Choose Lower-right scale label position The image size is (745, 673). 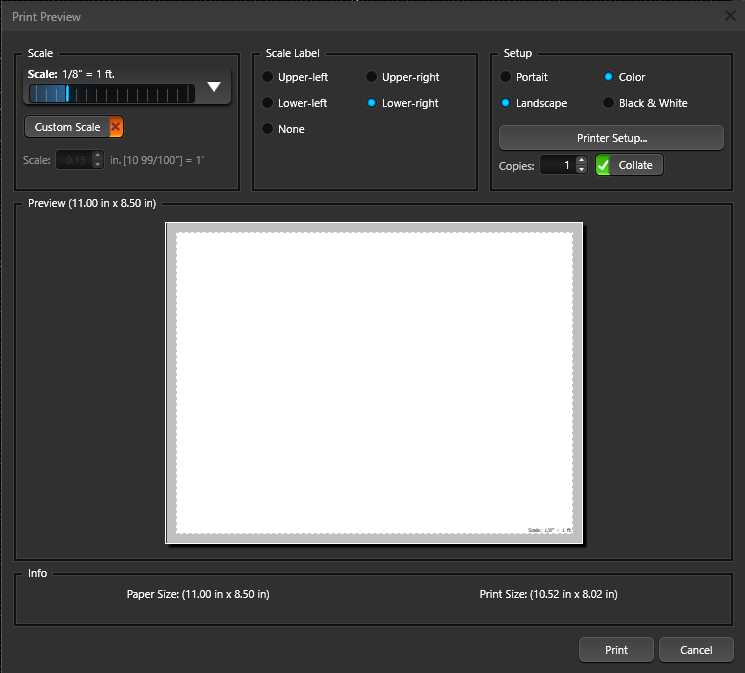coord(372,103)
